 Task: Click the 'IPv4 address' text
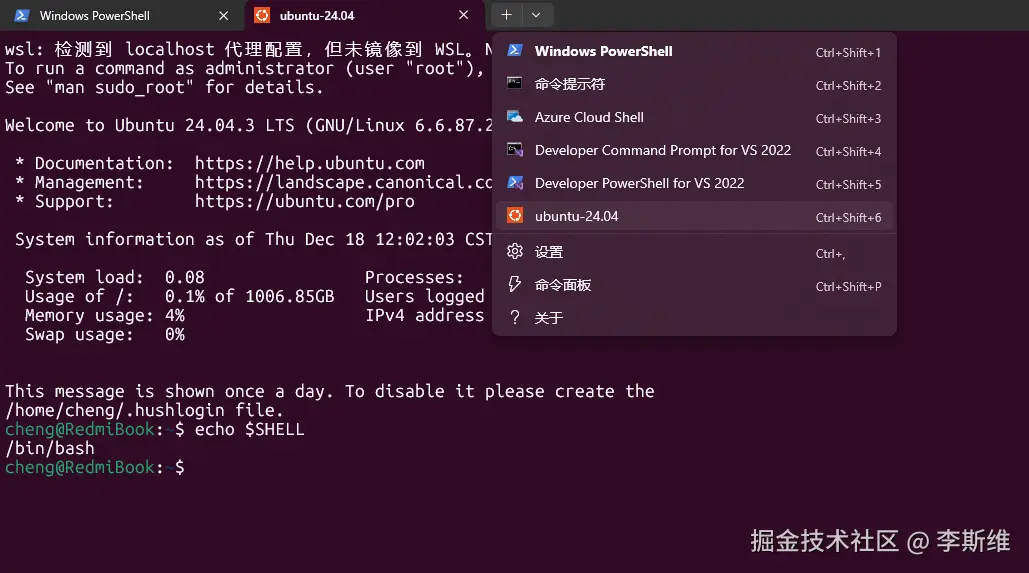point(425,315)
